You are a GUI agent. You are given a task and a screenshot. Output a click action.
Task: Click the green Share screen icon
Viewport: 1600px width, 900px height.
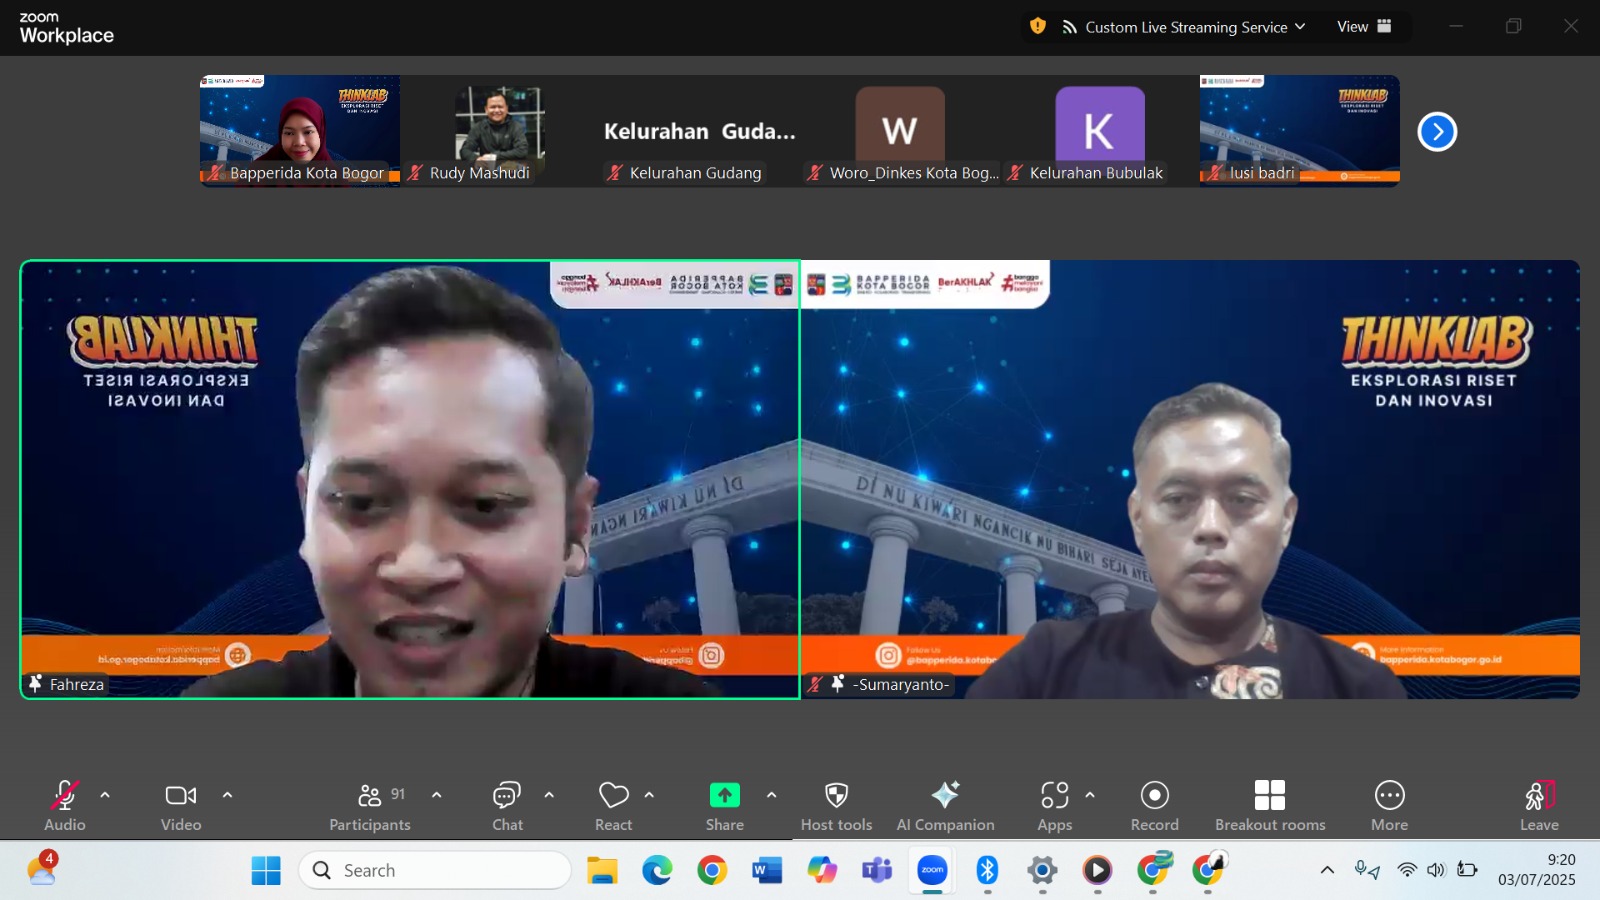pos(724,796)
